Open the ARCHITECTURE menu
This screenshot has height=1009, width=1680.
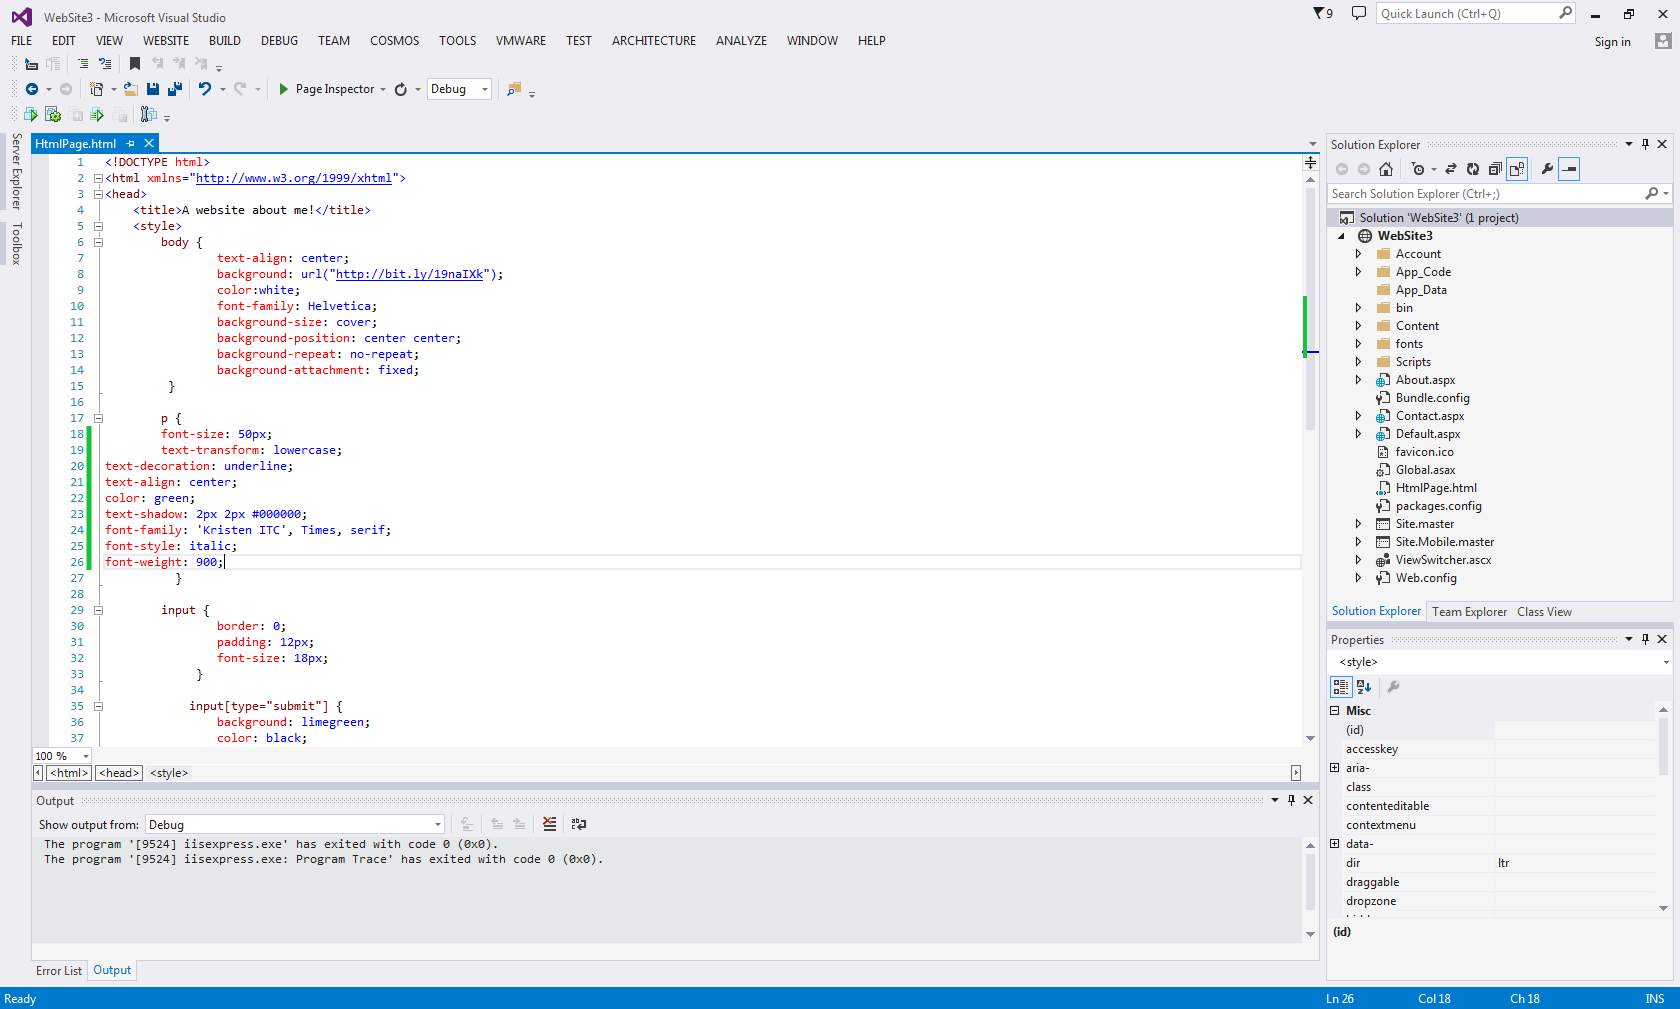[653, 40]
